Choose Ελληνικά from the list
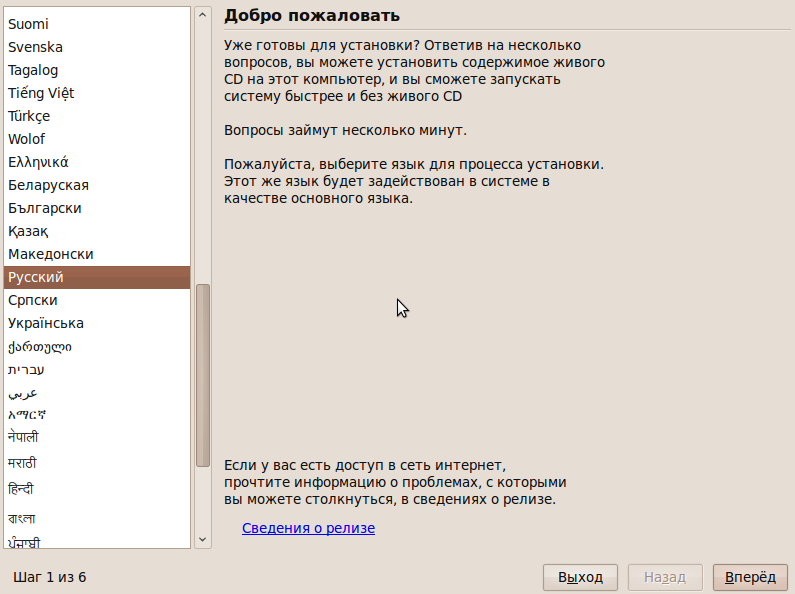Viewport: 795px width, 594px height. point(97,162)
